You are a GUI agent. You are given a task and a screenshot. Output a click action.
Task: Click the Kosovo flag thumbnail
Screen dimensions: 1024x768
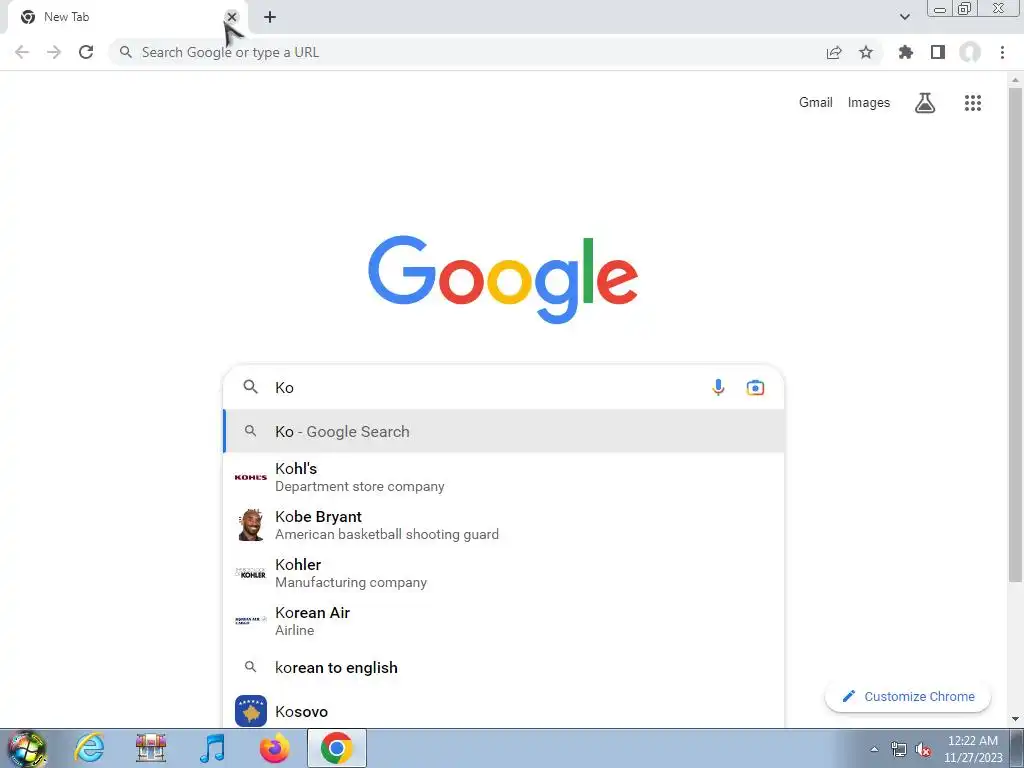coord(251,711)
